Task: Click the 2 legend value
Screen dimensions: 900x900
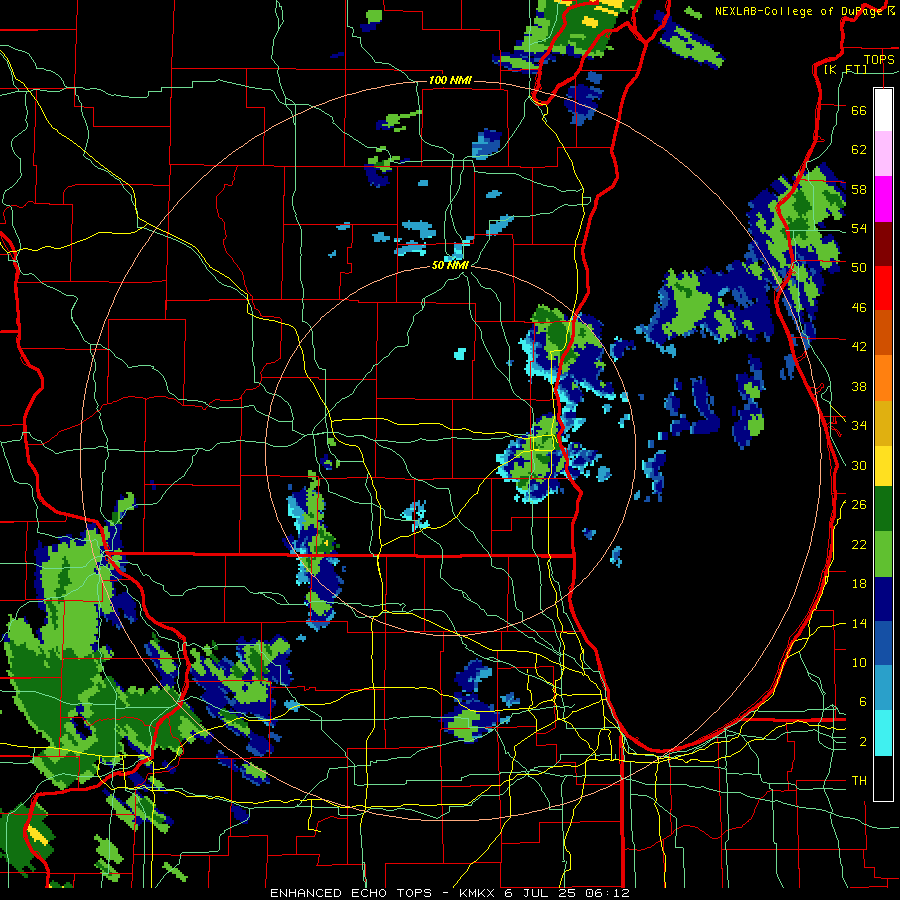Action: [863, 741]
